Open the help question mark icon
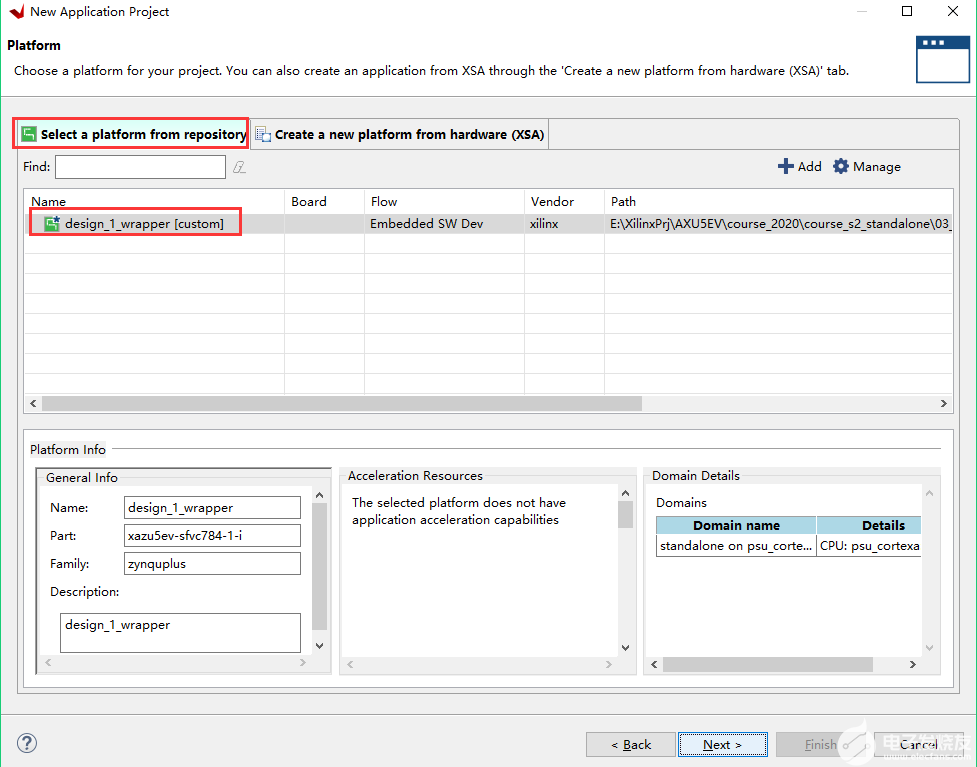Screen dimensions: 977x767 pos(27,743)
